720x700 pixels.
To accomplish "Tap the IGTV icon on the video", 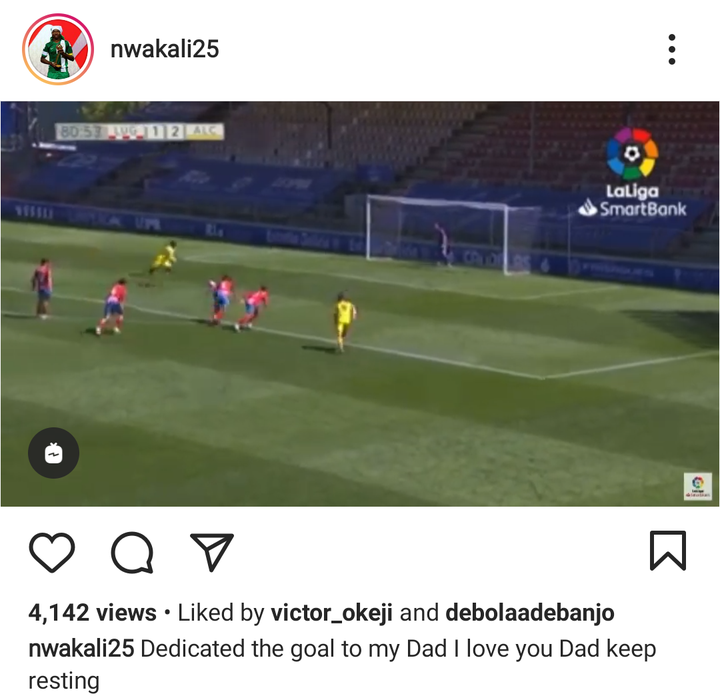I will coord(54,453).
